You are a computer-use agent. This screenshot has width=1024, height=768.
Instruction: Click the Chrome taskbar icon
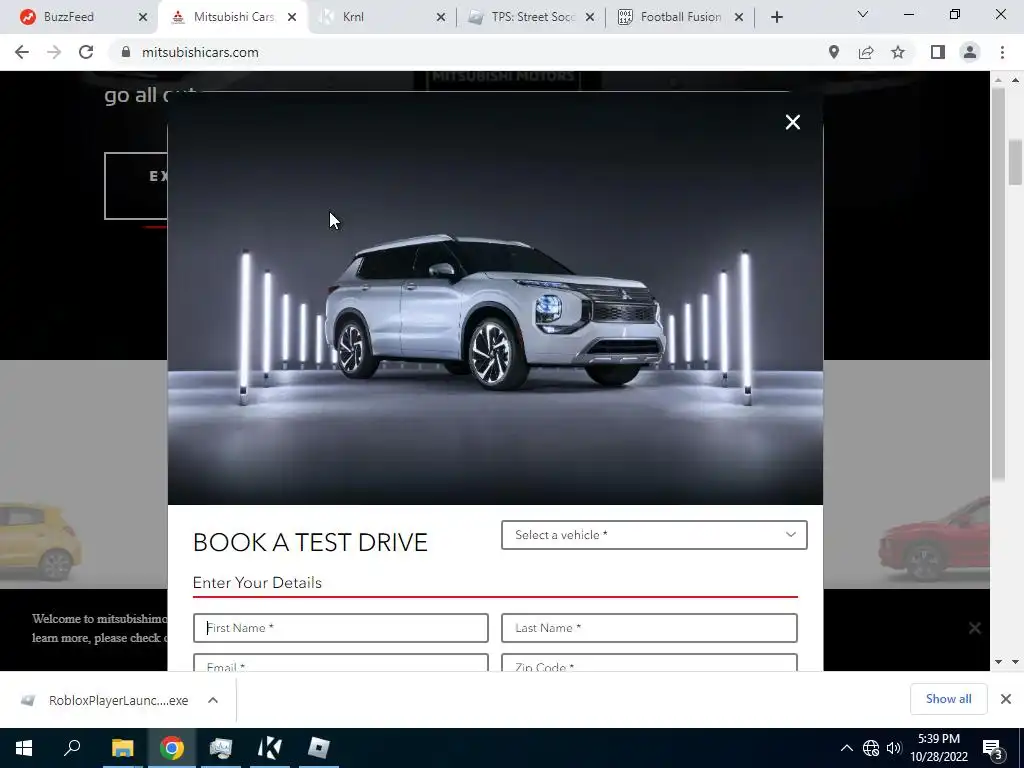coord(172,748)
